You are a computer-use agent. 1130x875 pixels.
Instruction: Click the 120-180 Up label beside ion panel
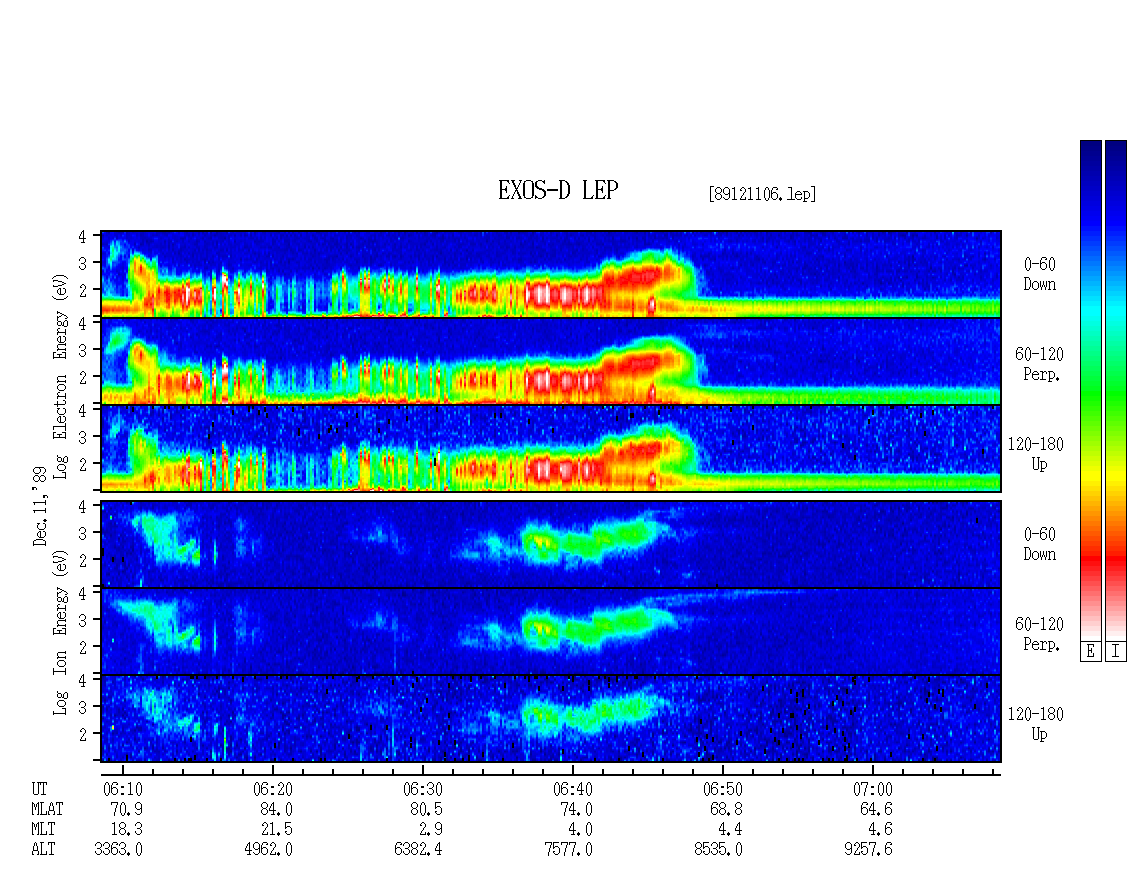point(1036,724)
